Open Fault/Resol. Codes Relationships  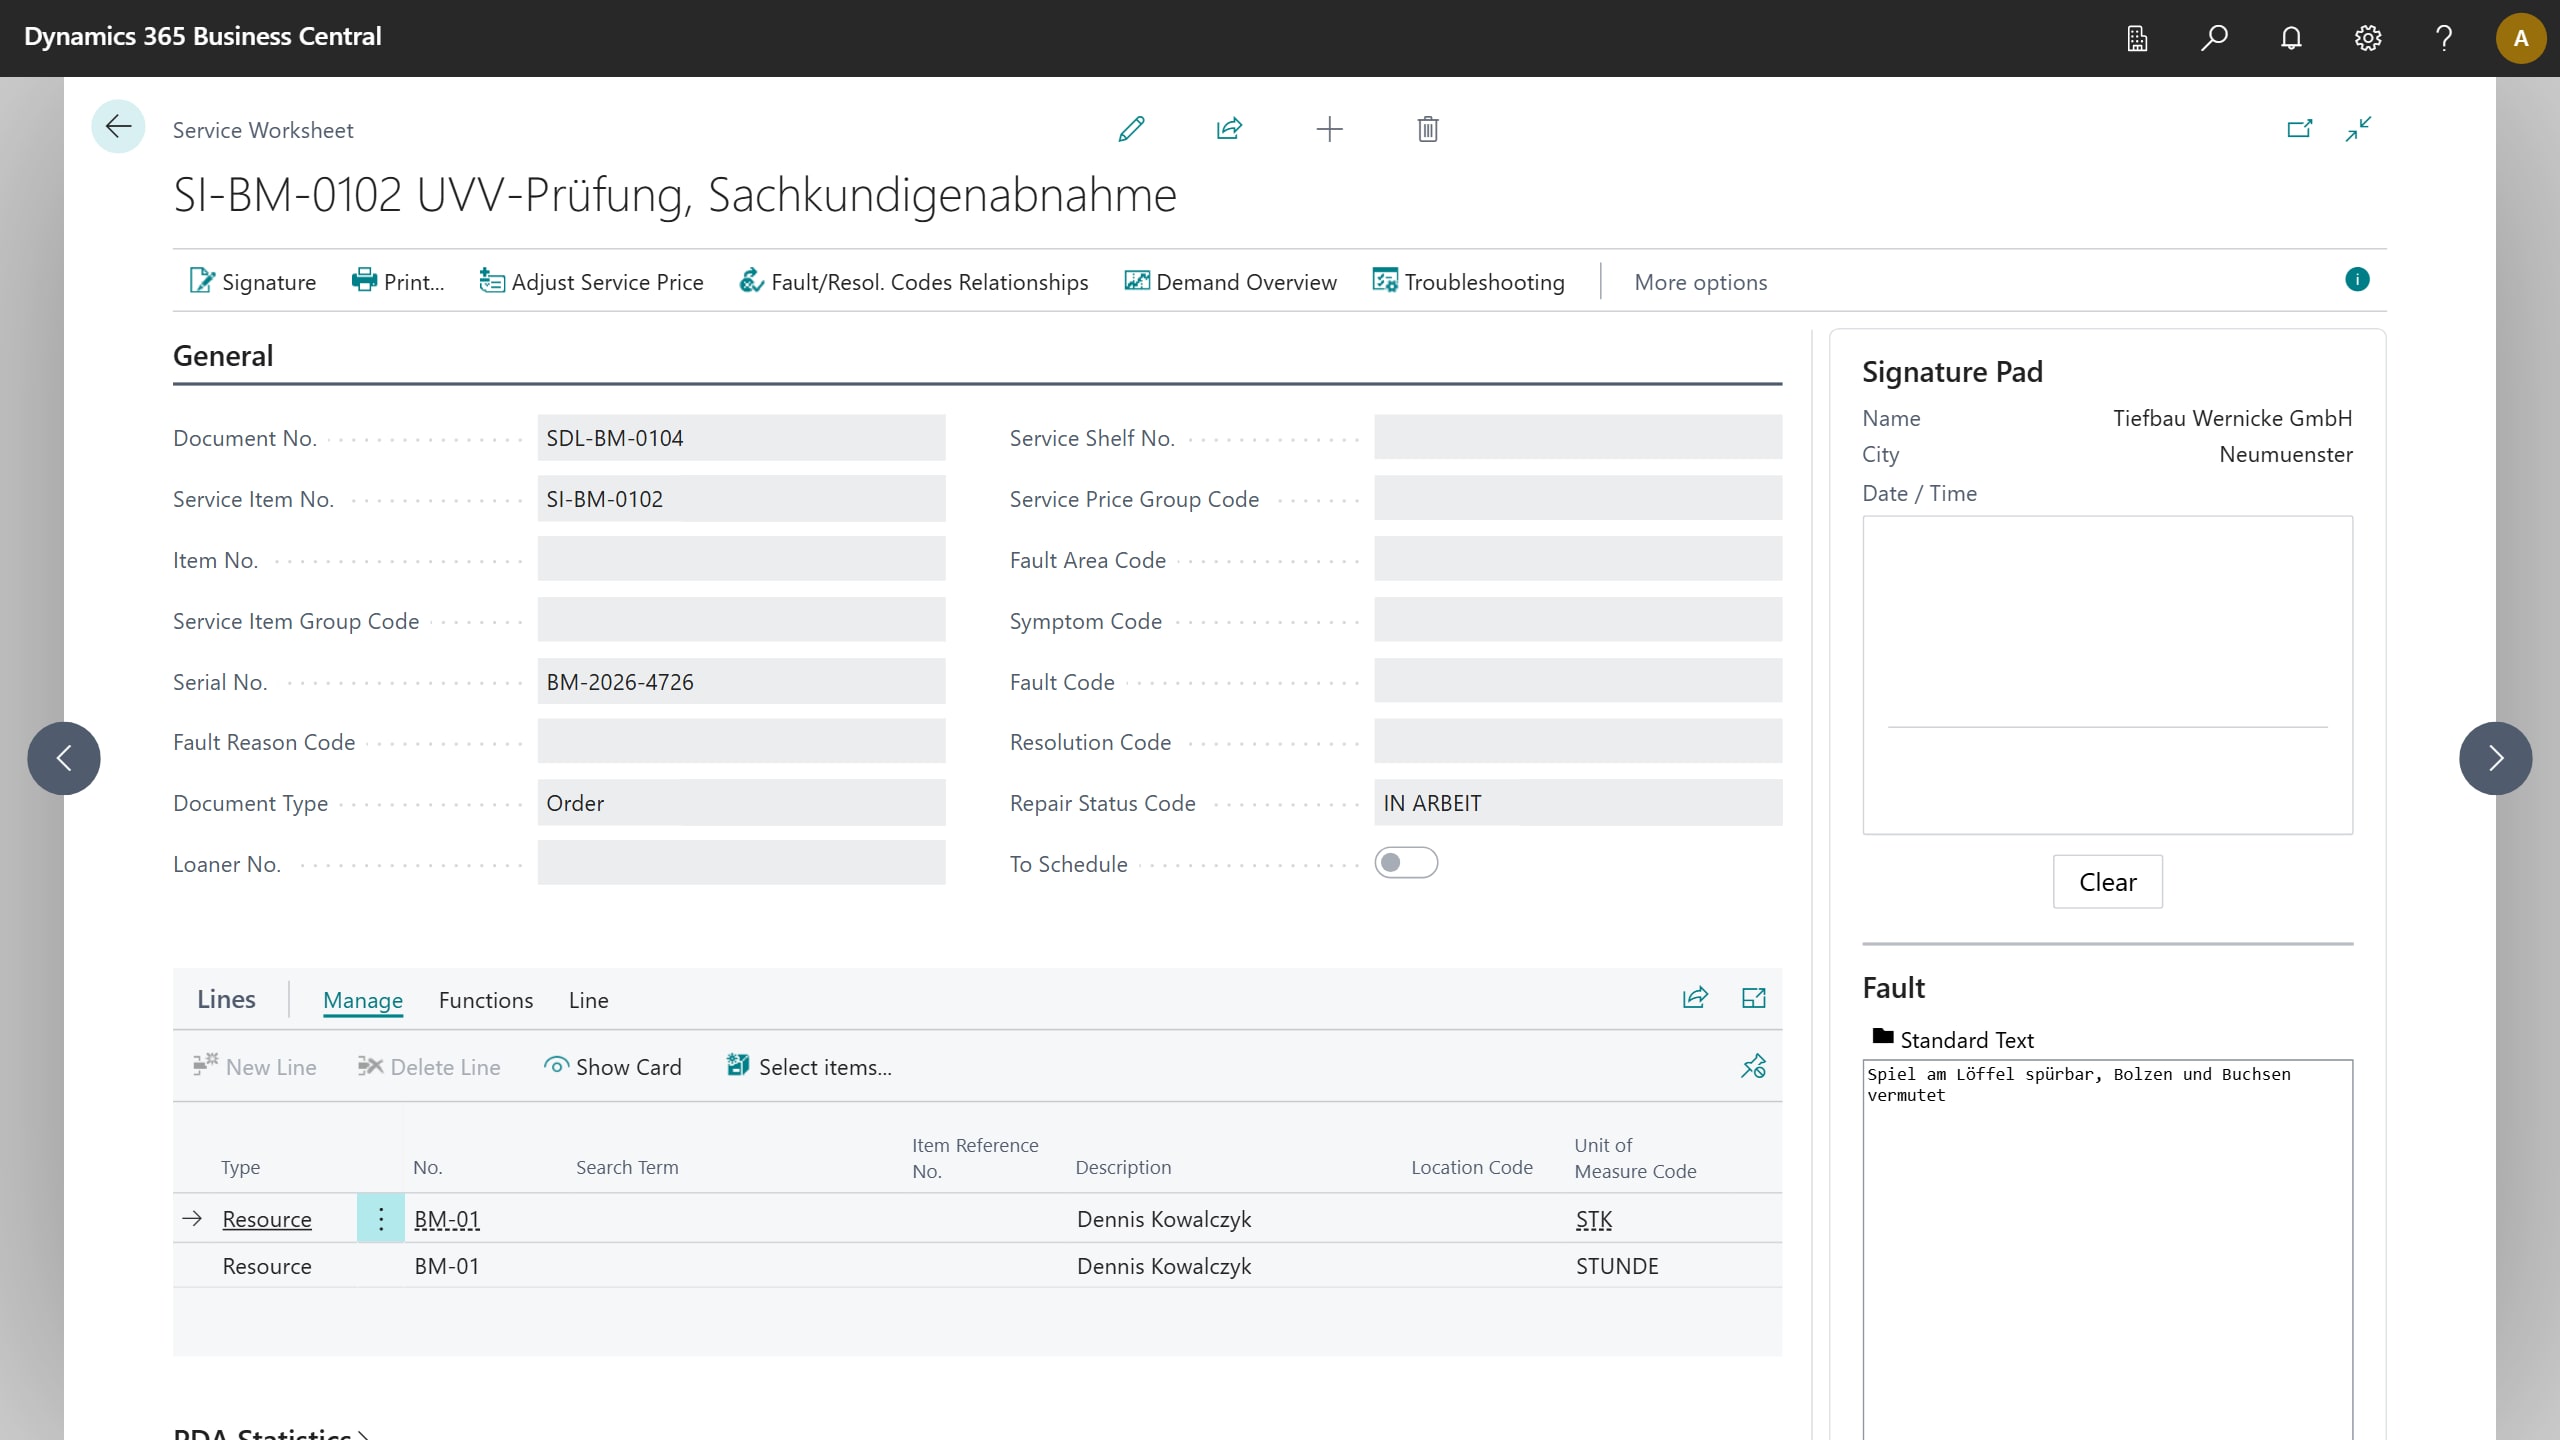point(913,282)
